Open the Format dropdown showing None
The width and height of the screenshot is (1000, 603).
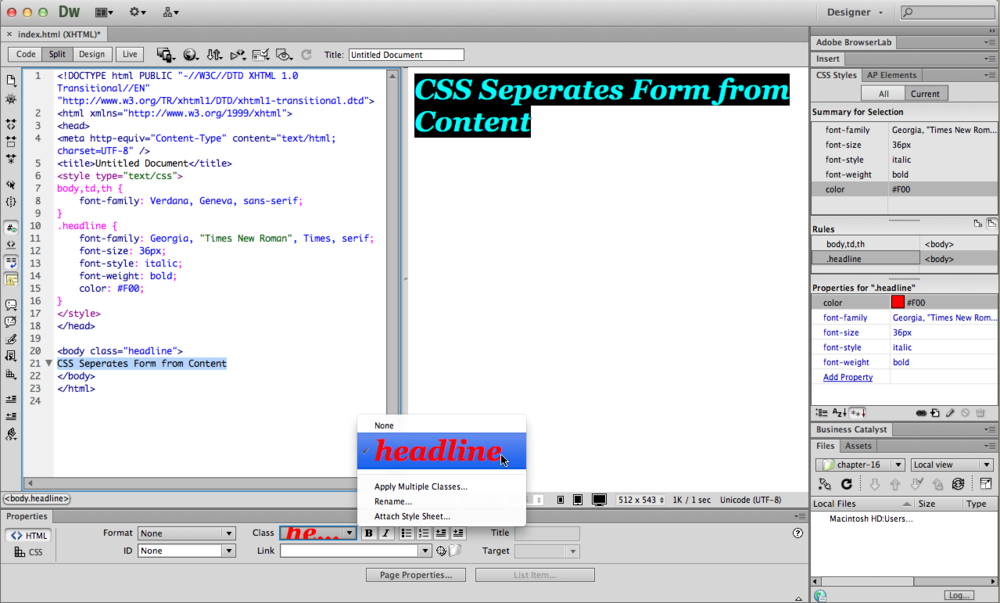tap(186, 533)
